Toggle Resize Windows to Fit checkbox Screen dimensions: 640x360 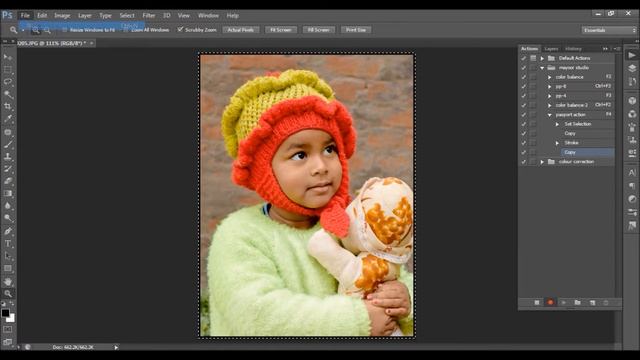tap(64, 30)
